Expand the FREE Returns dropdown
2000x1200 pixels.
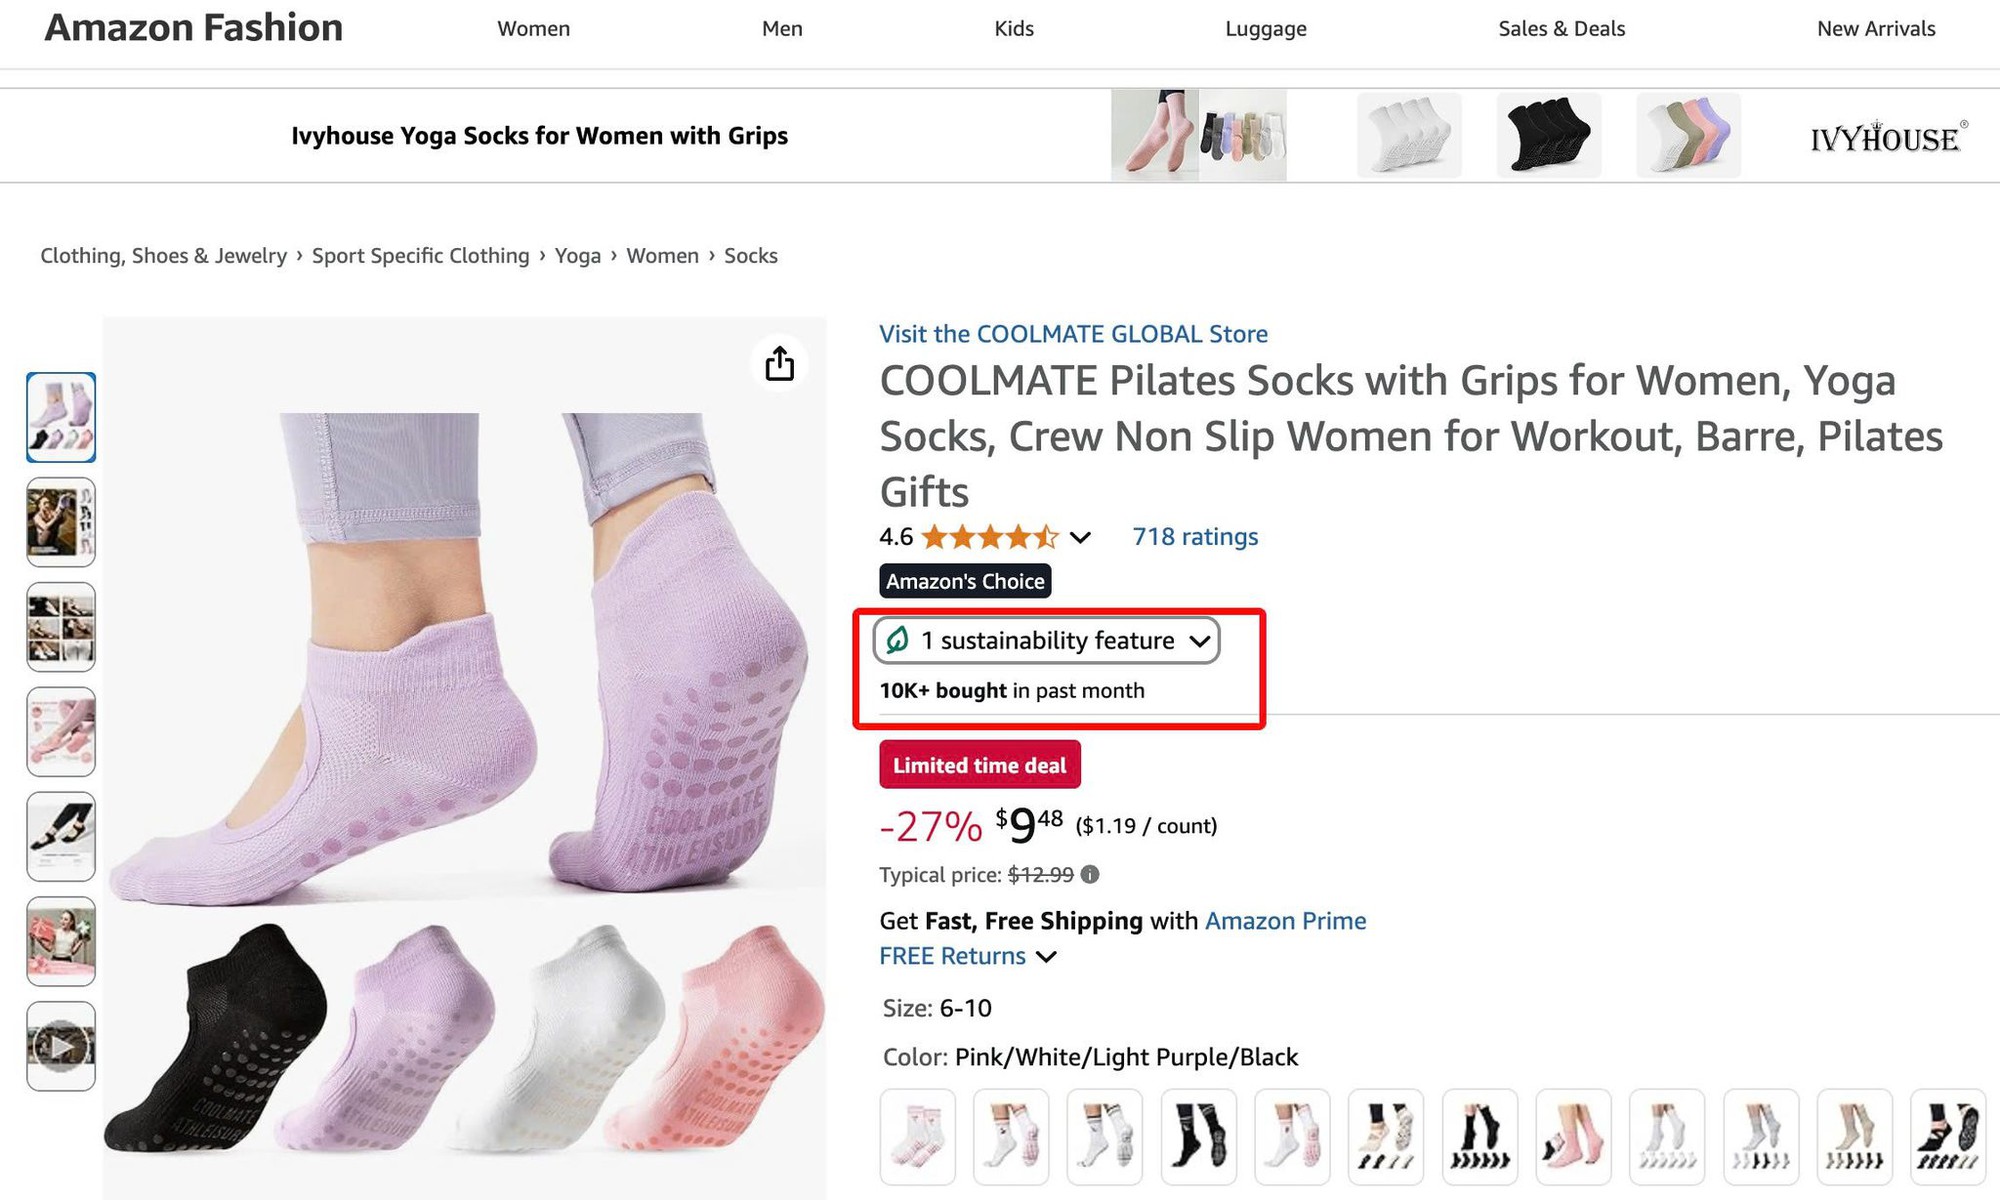1046,956
